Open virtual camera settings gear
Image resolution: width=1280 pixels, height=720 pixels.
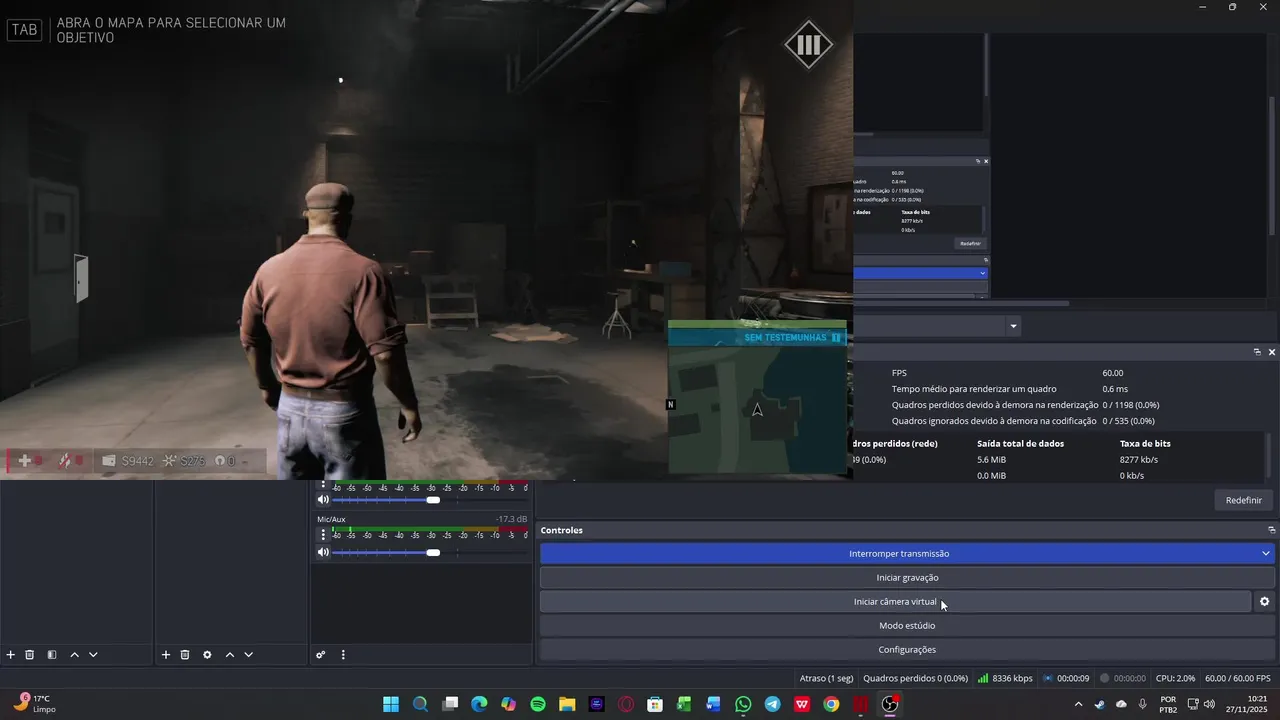(1264, 601)
